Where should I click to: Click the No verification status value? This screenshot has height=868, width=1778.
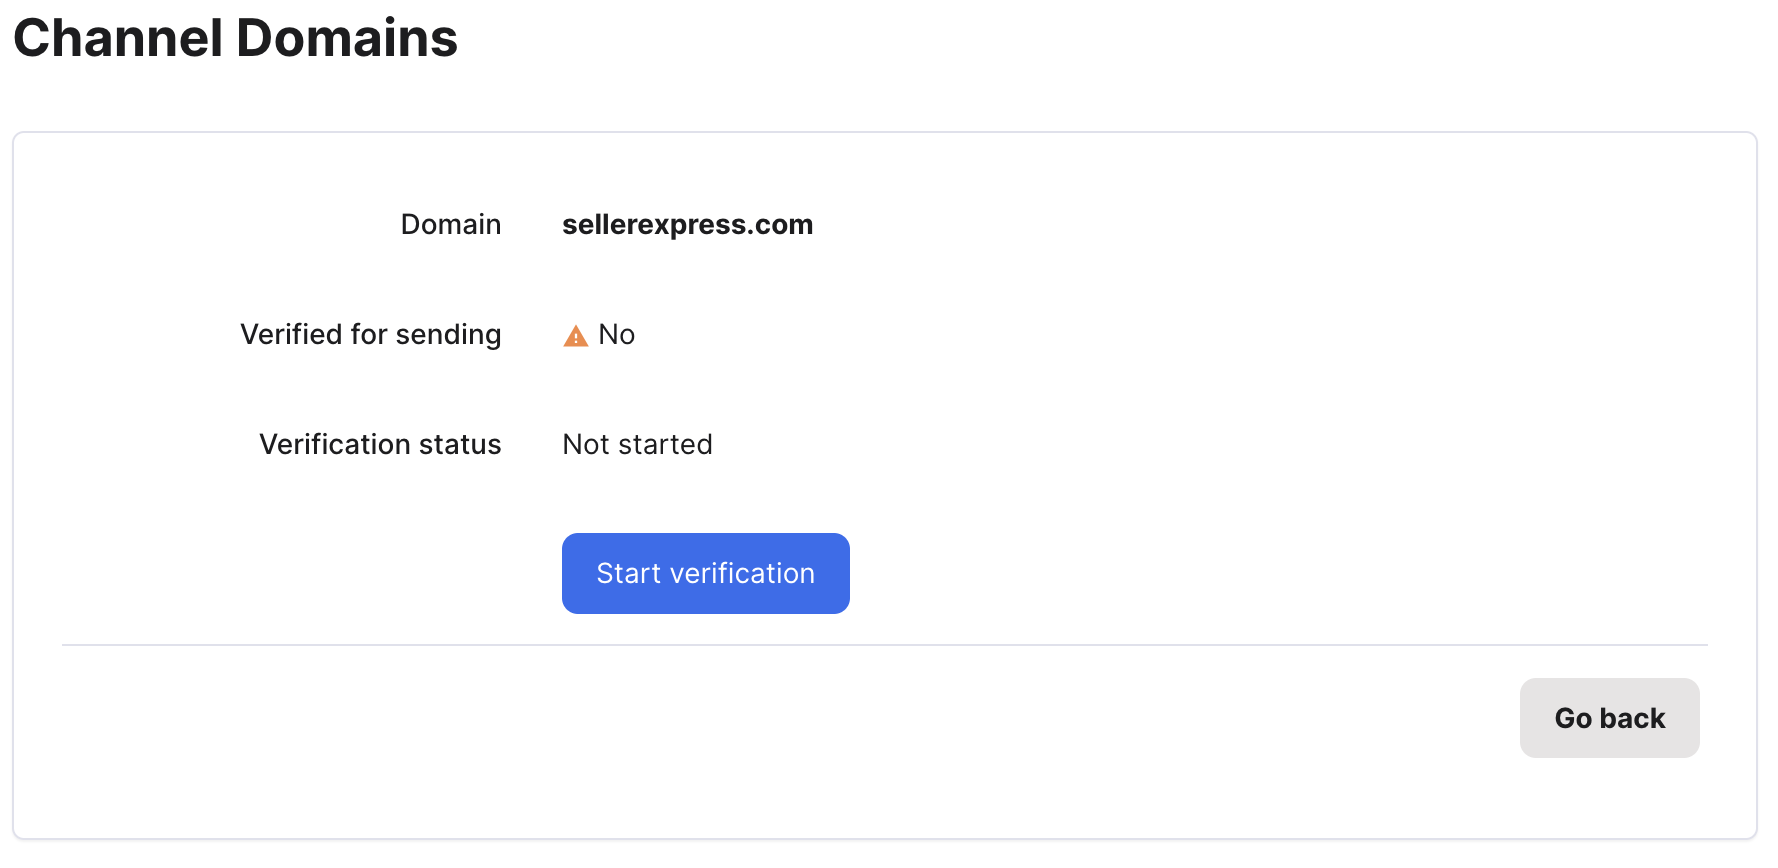[614, 334]
